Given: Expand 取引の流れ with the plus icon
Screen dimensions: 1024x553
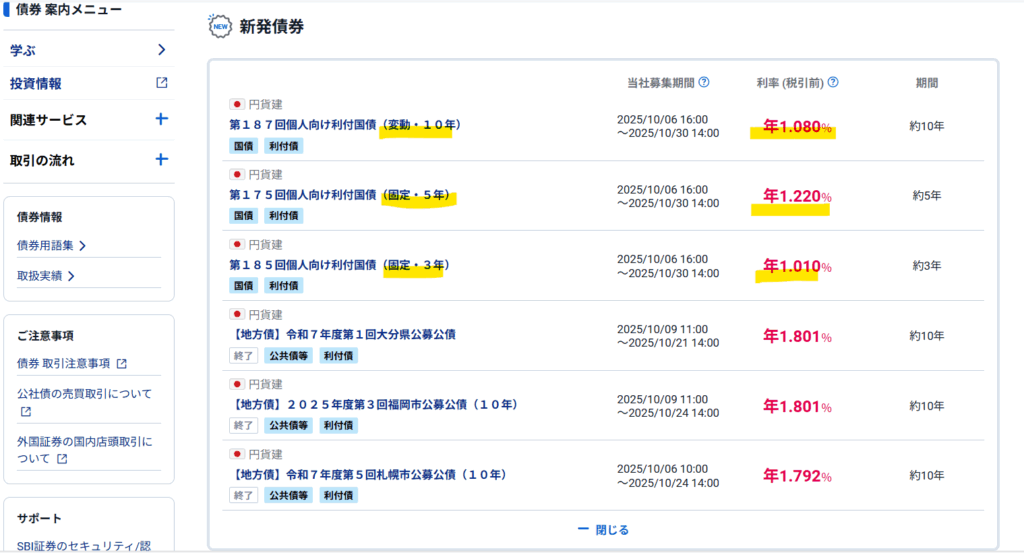Looking at the screenshot, I should [x=161, y=159].
